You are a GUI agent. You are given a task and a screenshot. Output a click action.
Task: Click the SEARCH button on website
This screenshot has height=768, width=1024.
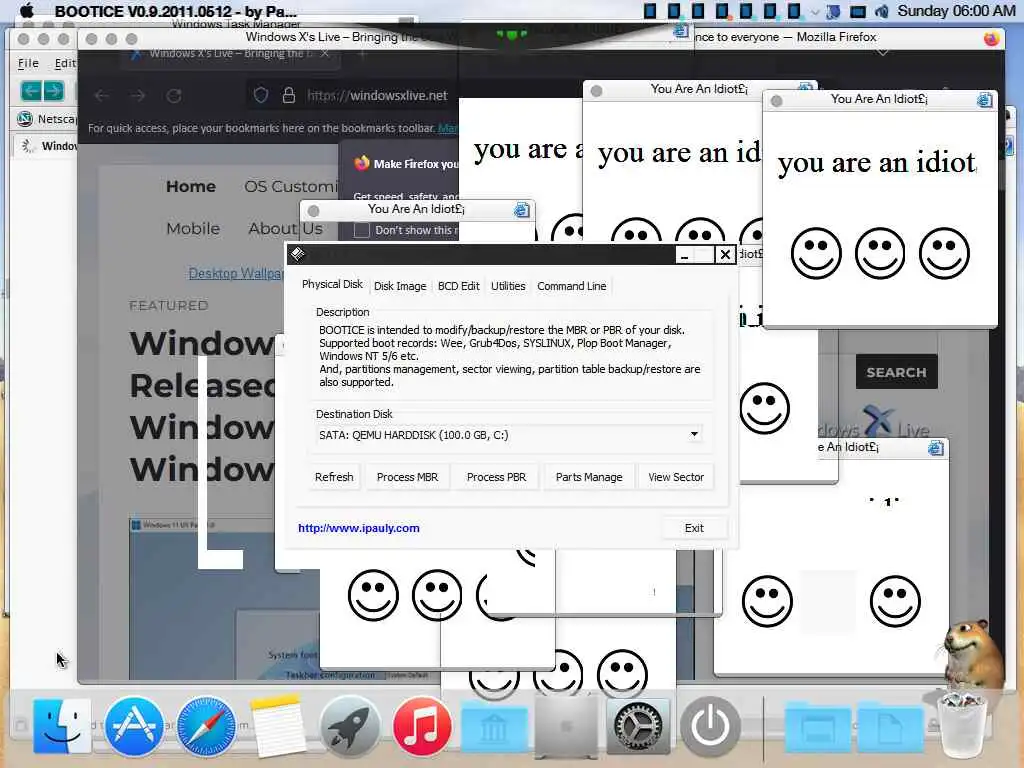click(x=896, y=372)
